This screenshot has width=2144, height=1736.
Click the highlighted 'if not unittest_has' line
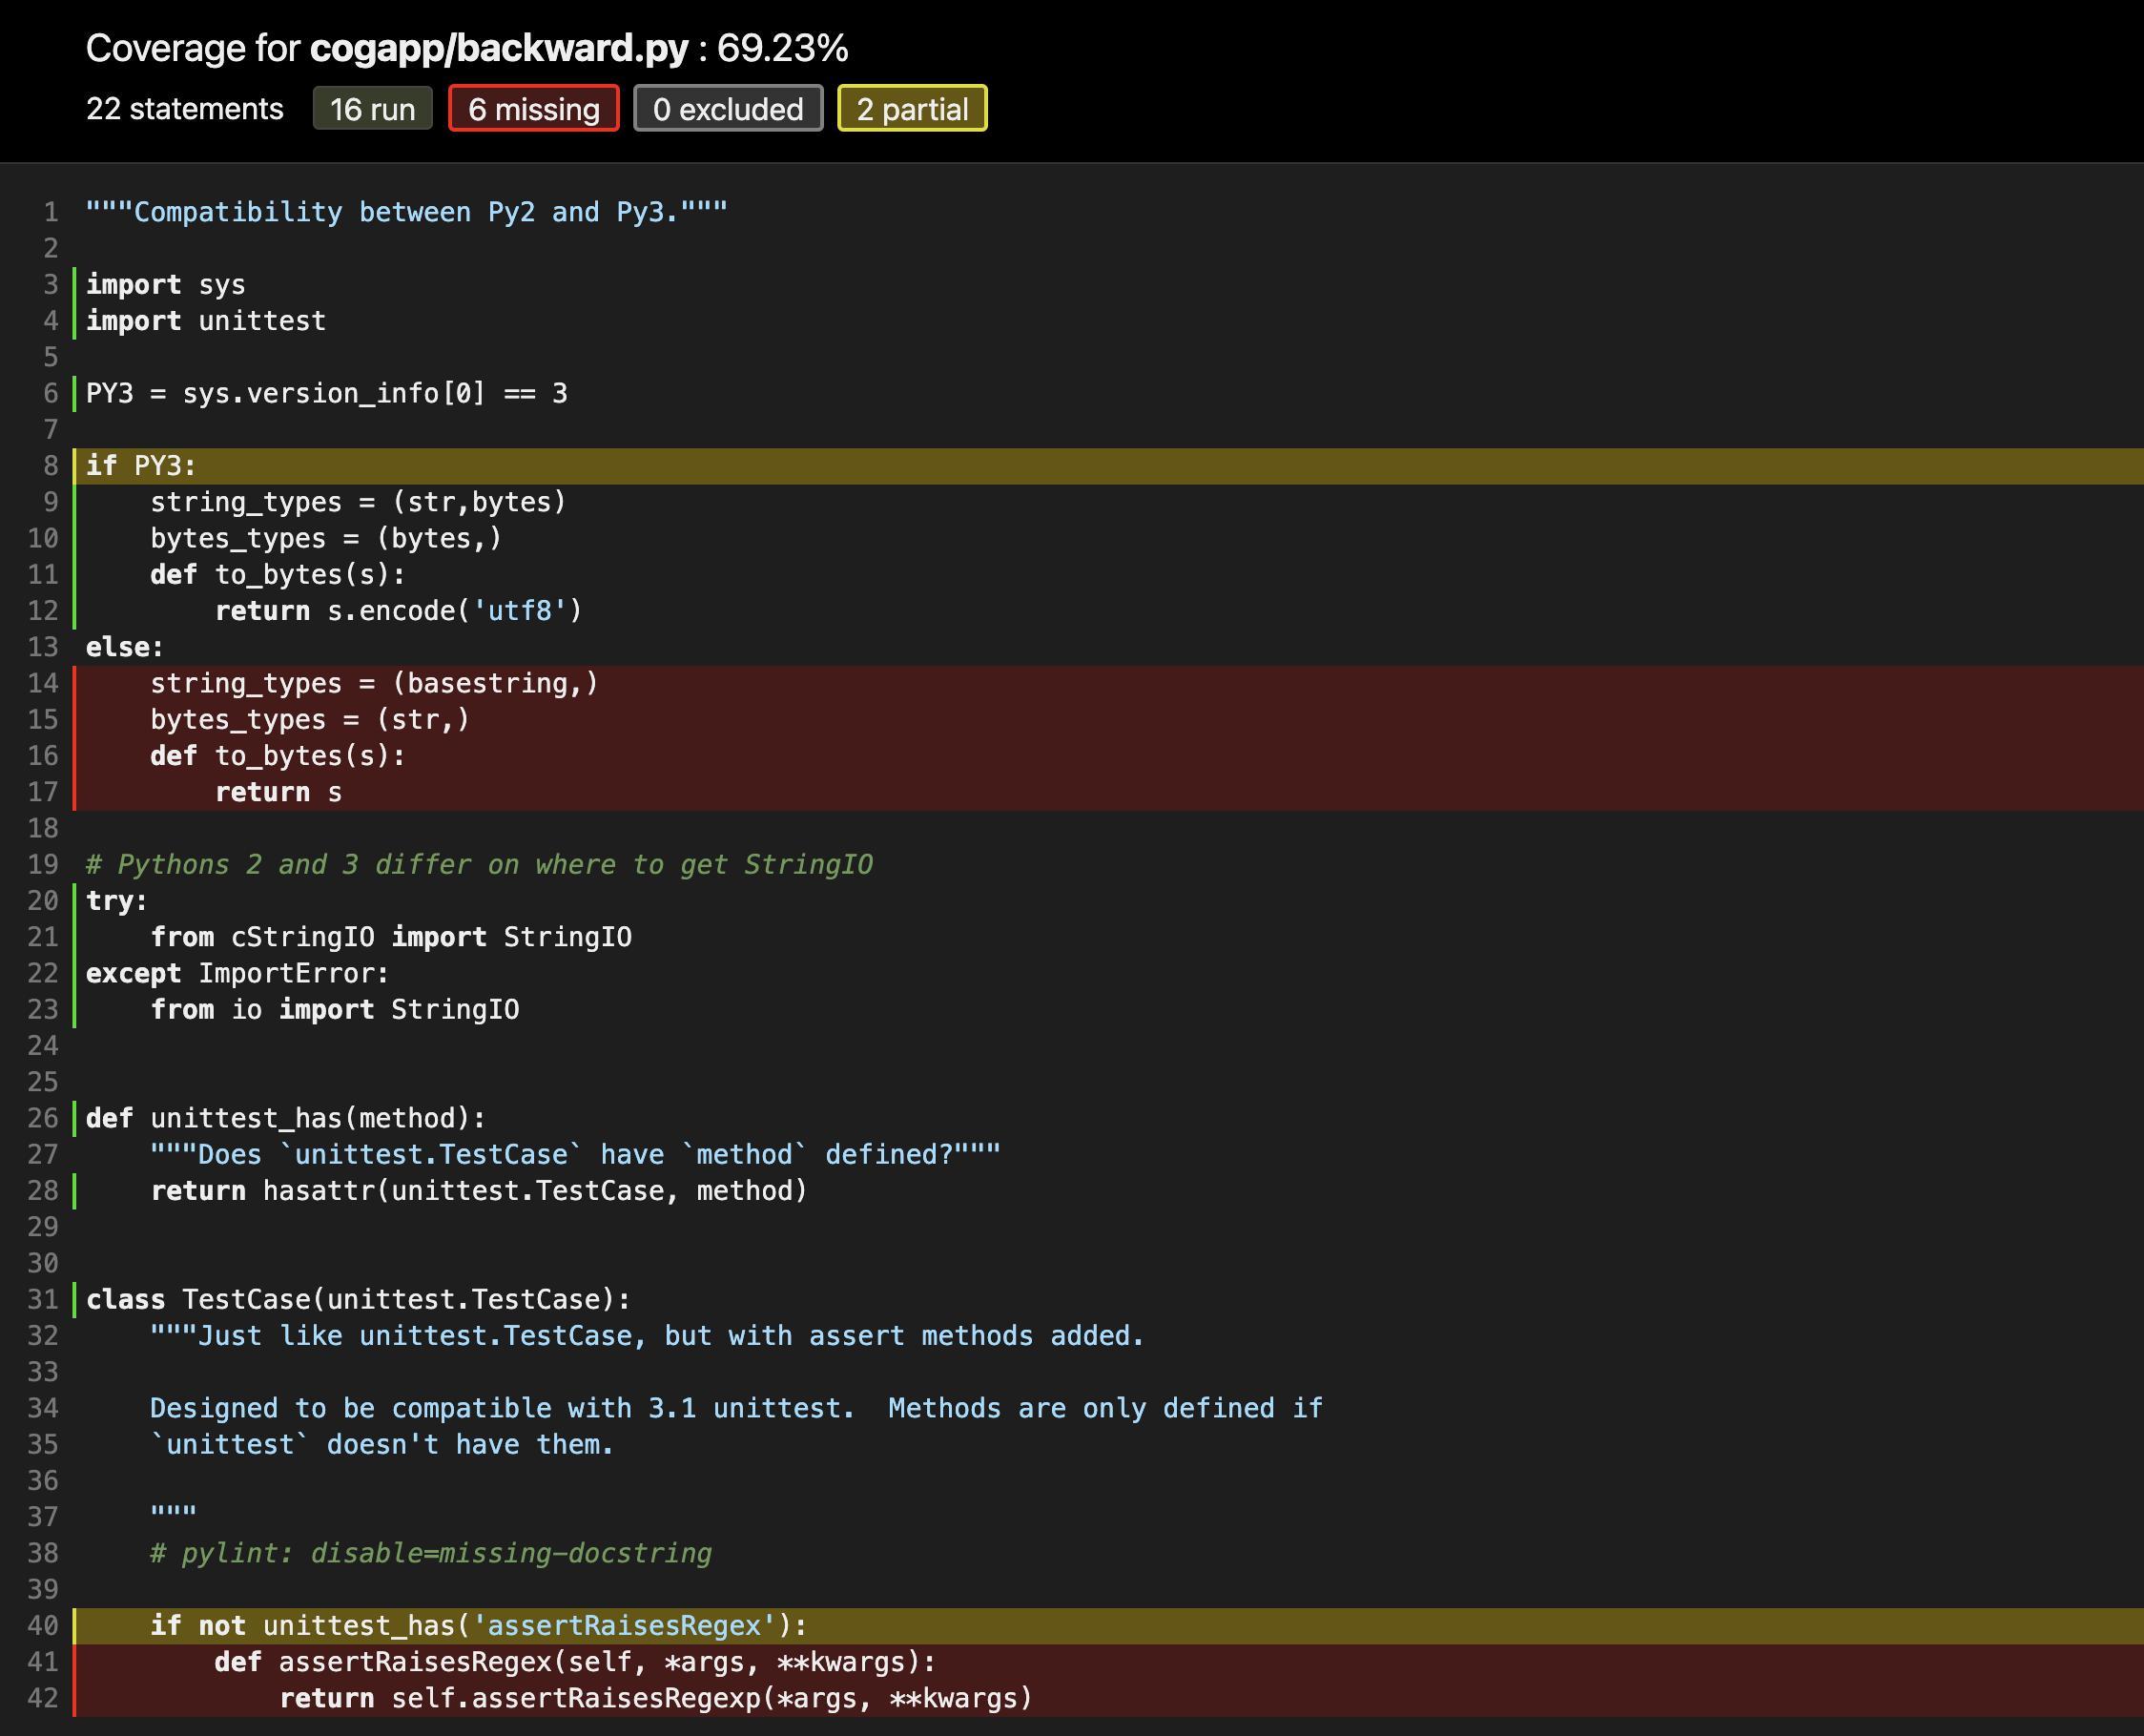tap(478, 1626)
